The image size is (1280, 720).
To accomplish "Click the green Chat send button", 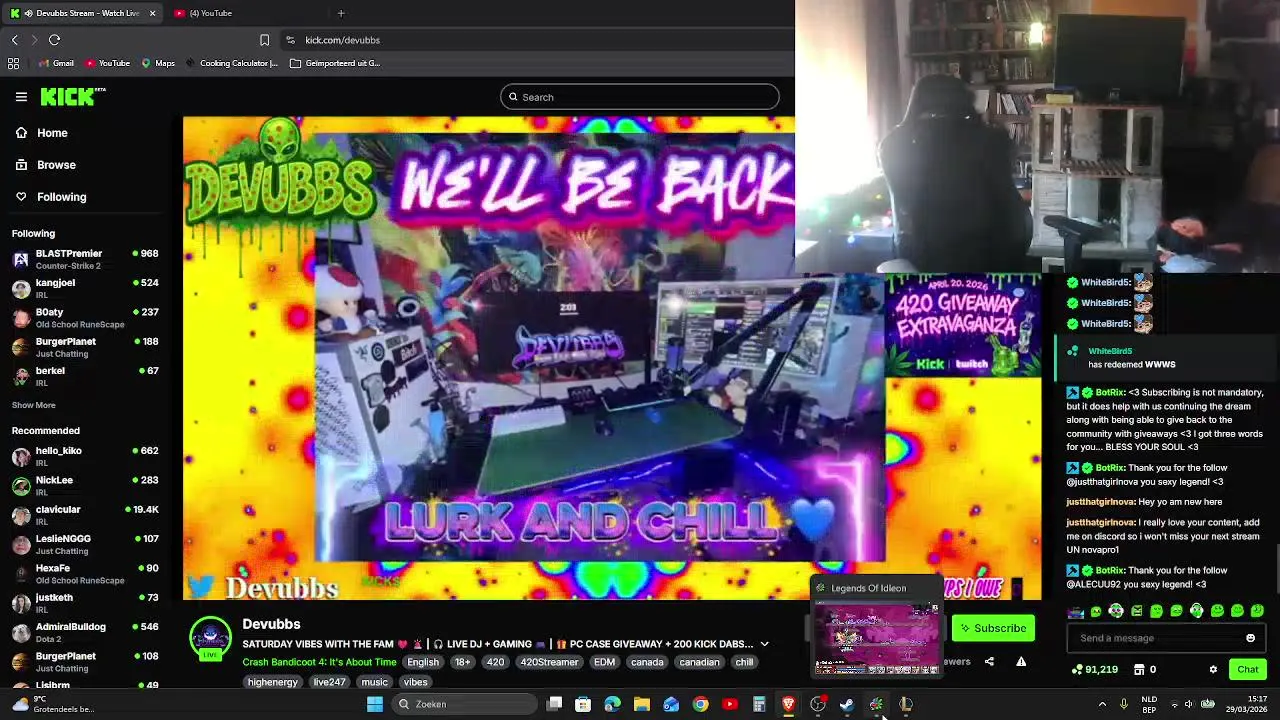I will click(x=1247, y=669).
